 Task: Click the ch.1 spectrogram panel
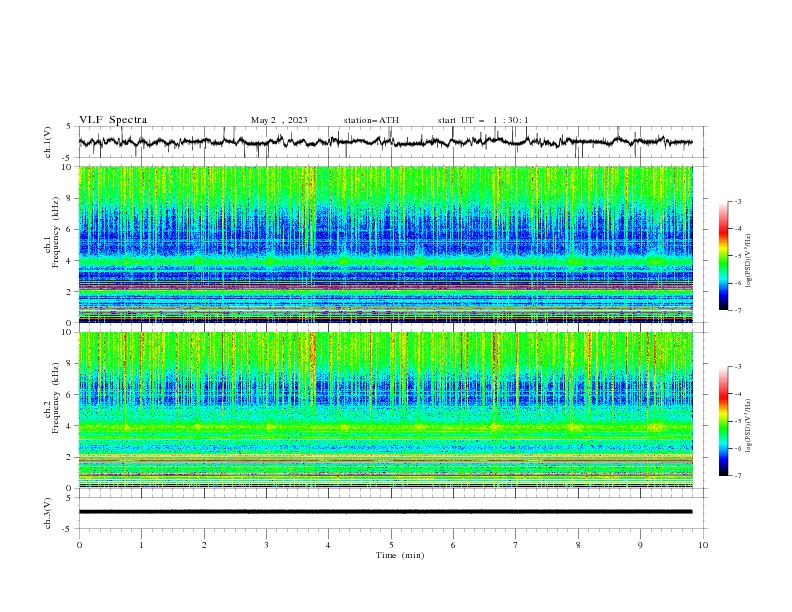pos(385,244)
